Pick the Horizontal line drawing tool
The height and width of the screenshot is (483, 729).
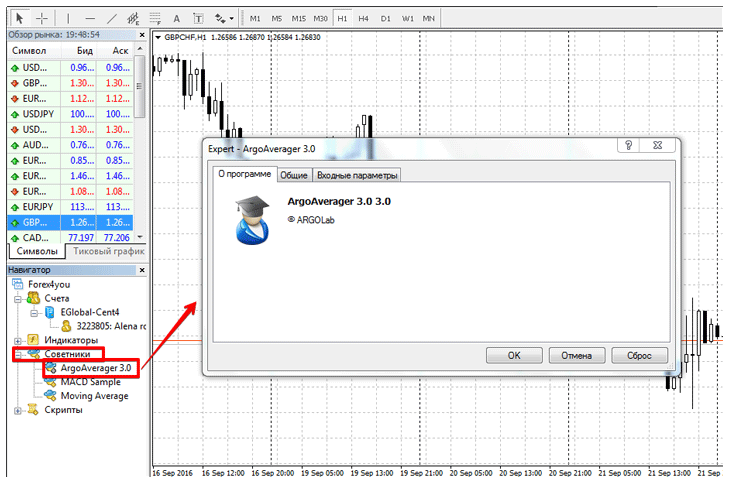coord(91,18)
